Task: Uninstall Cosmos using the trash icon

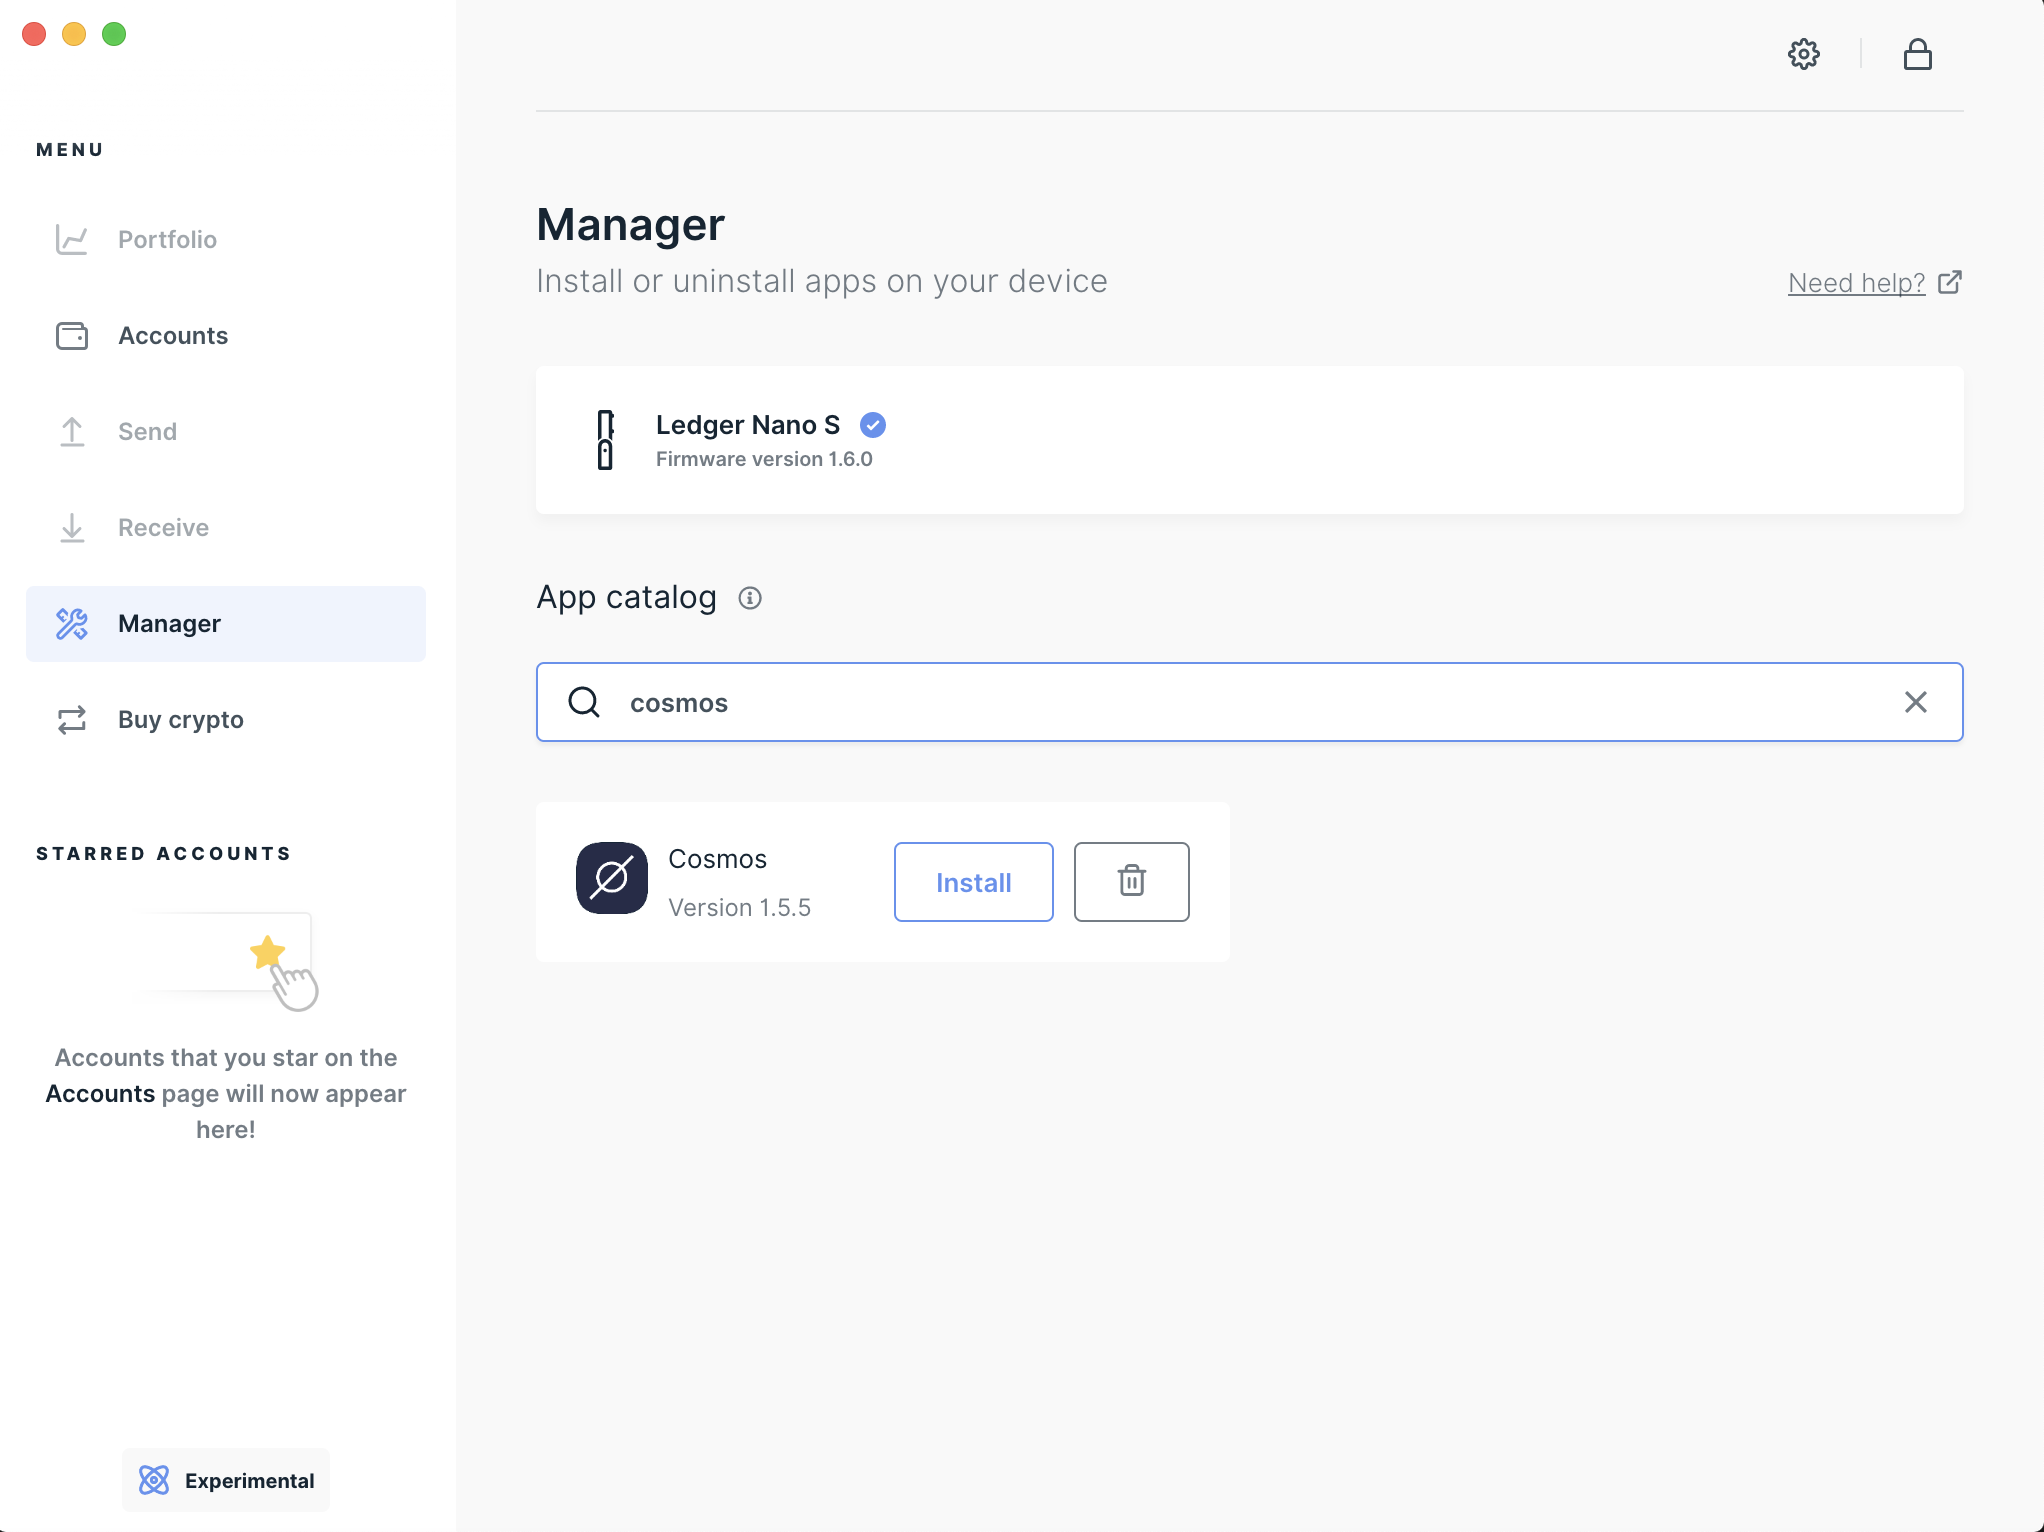Action: point(1131,881)
